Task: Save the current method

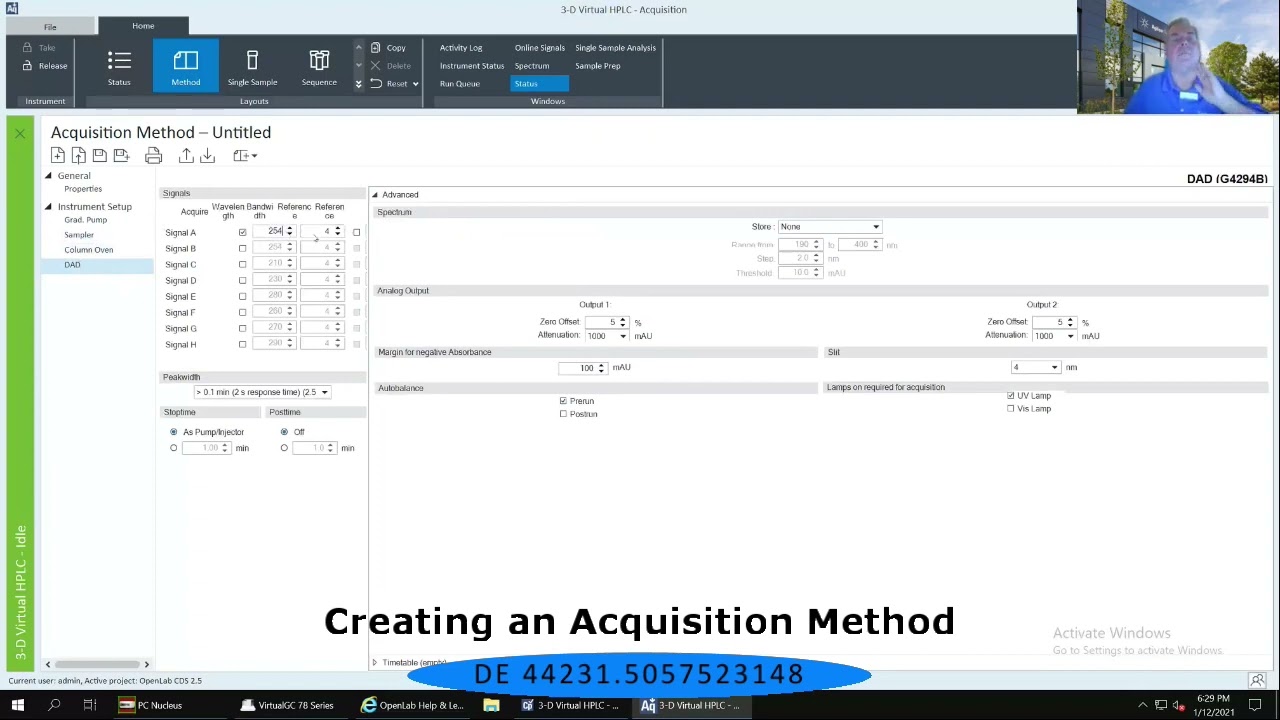Action: 99,156
